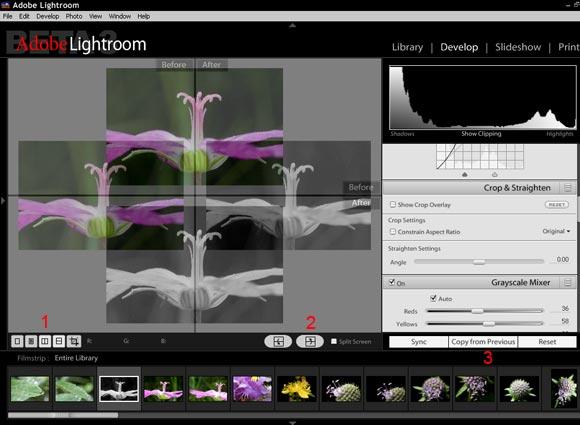Toggle Constrain Aspect Ratio checkbox
This screenshot has width=580, height=425.
click(393, 232)
